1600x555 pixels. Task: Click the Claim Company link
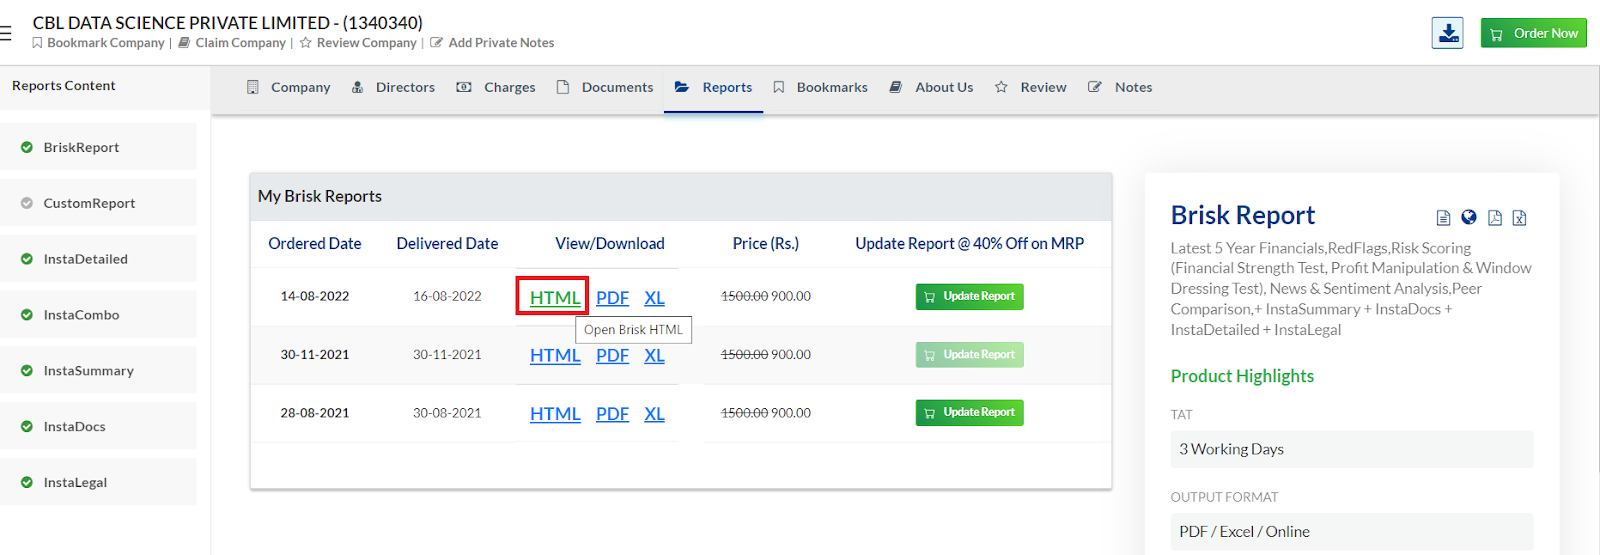click(232, 43)
